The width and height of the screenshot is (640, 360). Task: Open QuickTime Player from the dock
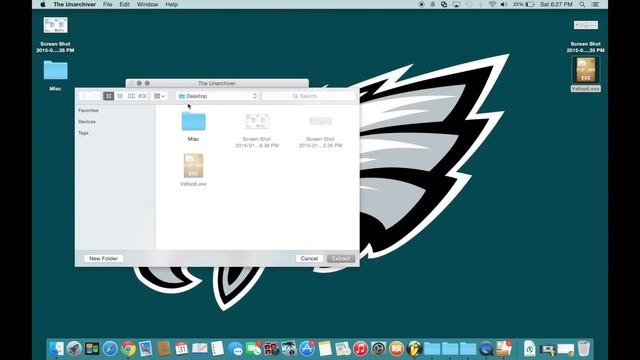pyautogui.click(x=486, y=349)
